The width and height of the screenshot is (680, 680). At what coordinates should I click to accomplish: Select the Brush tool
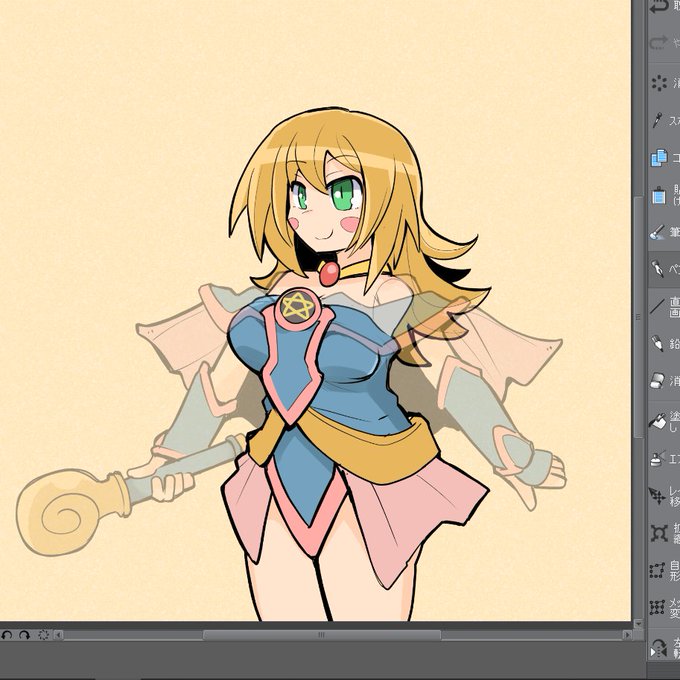(x=658, y=232)
